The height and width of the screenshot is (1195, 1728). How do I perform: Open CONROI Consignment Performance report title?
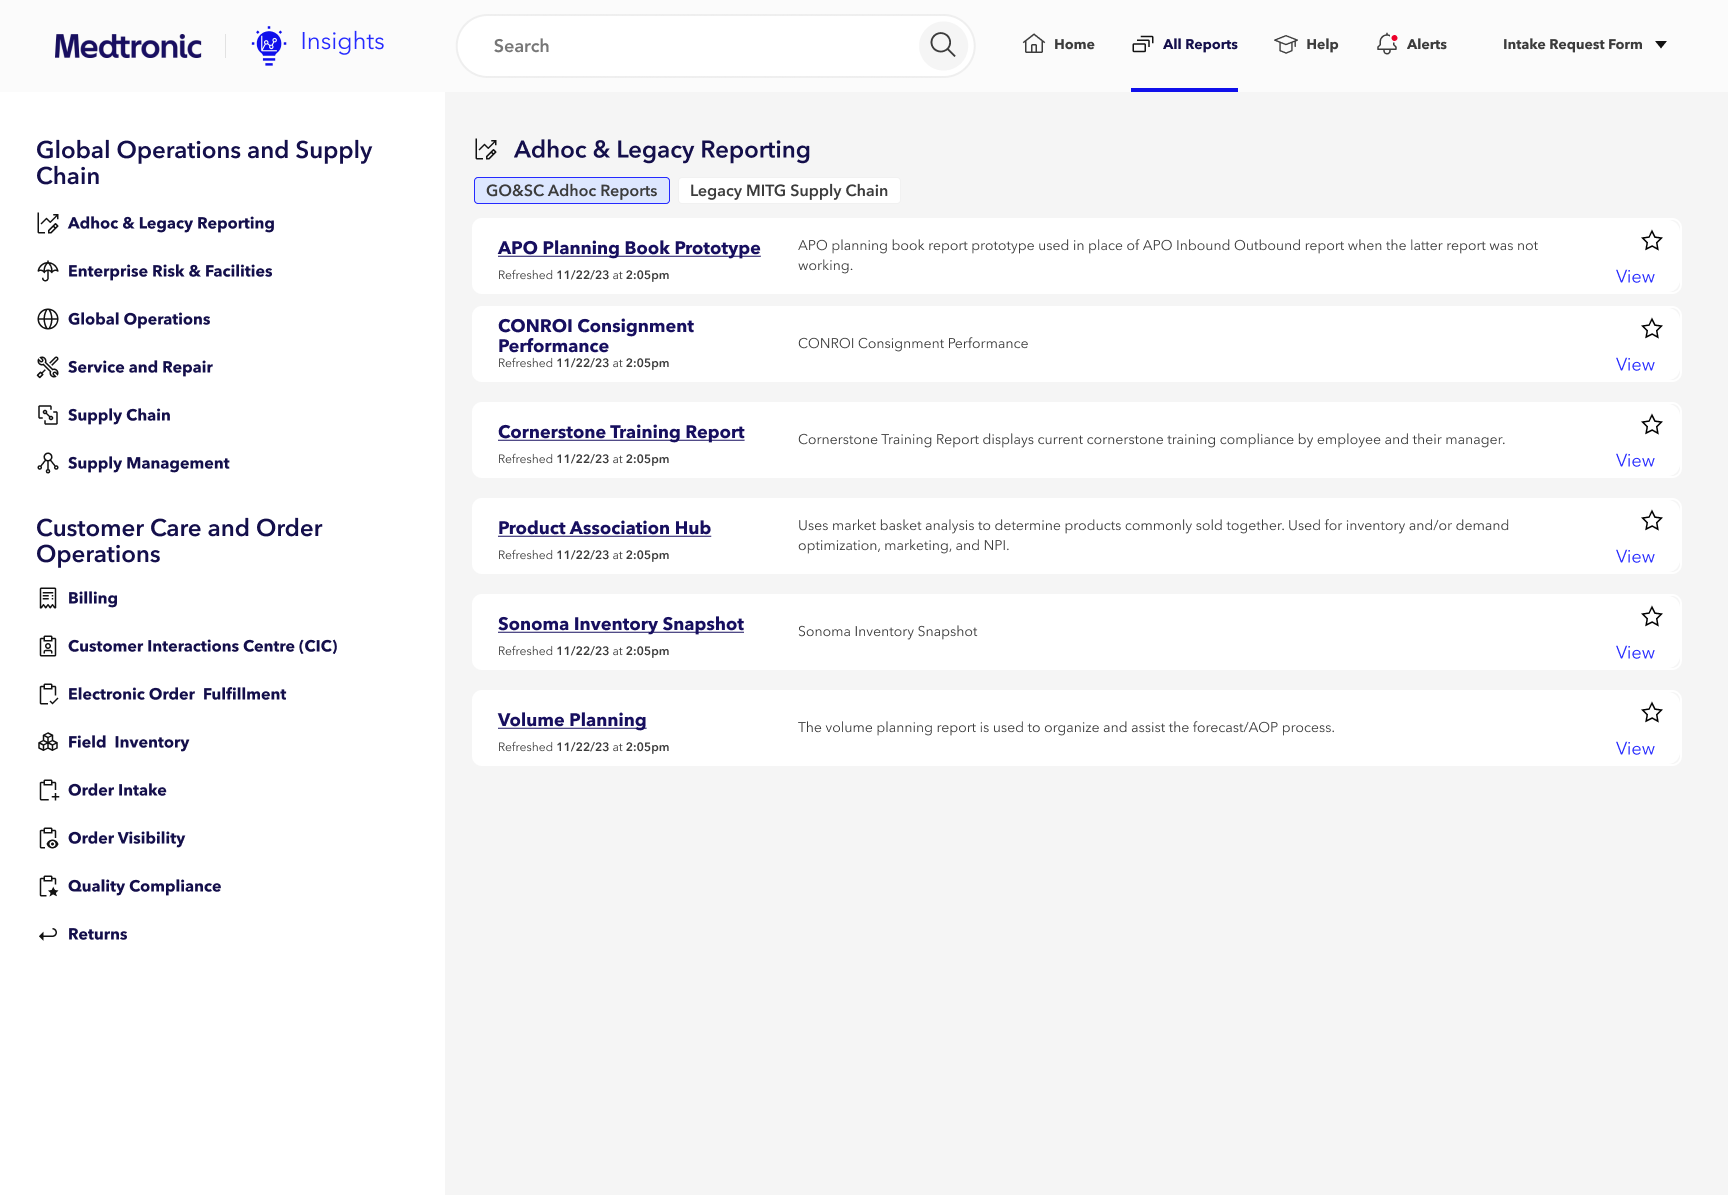coord(596,336)
